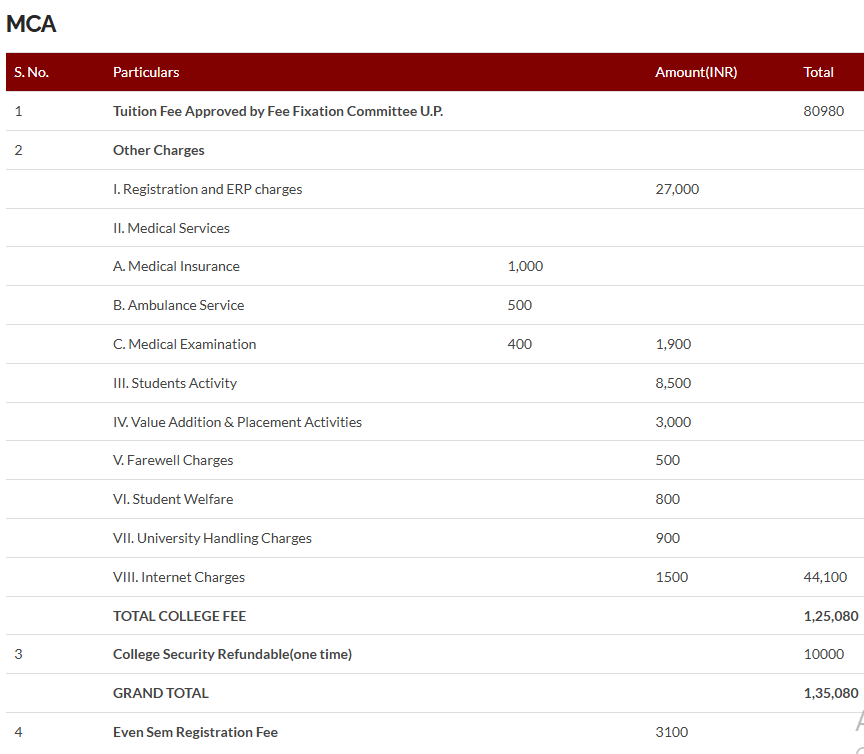Click serial number 2 in the Other Charges row
The image size is (864, 754).
coord(19,150)
